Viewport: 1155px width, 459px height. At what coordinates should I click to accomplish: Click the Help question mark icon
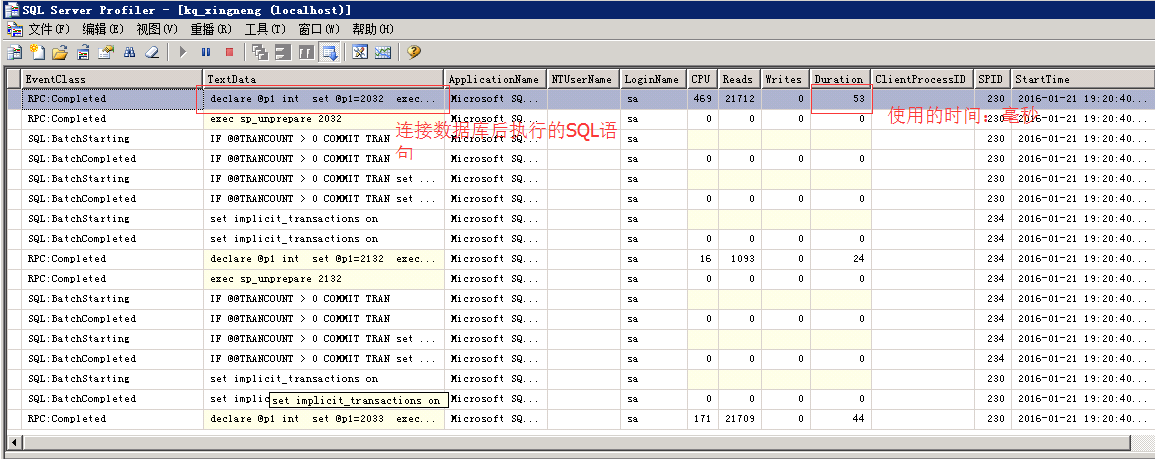(x=413, y=52)
